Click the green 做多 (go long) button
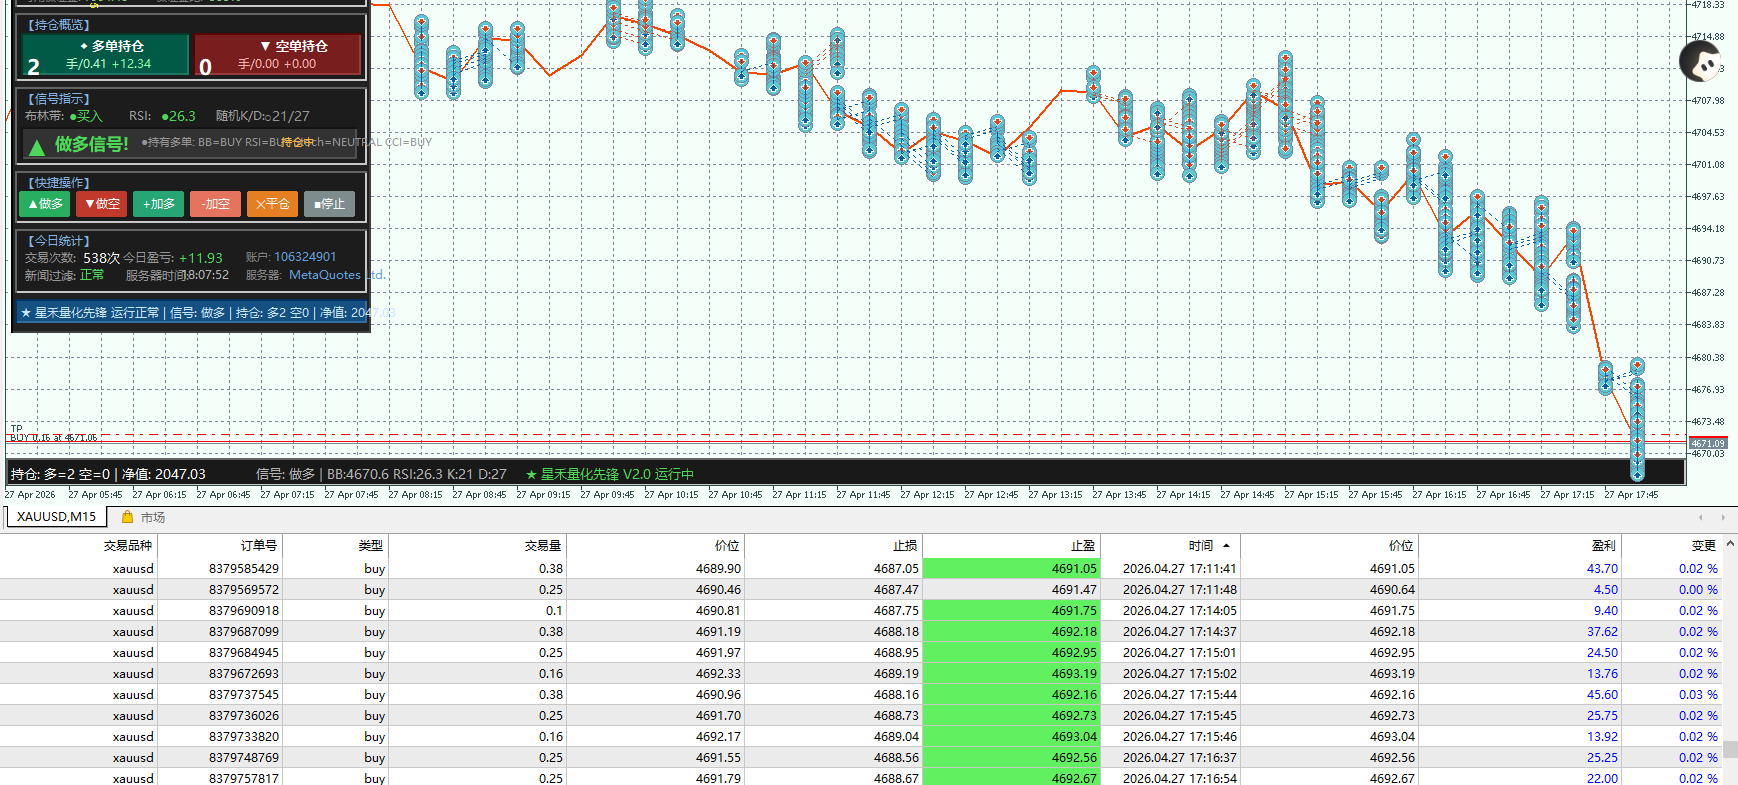Viewport: 1738px width, 785px height. click(44, 204)
